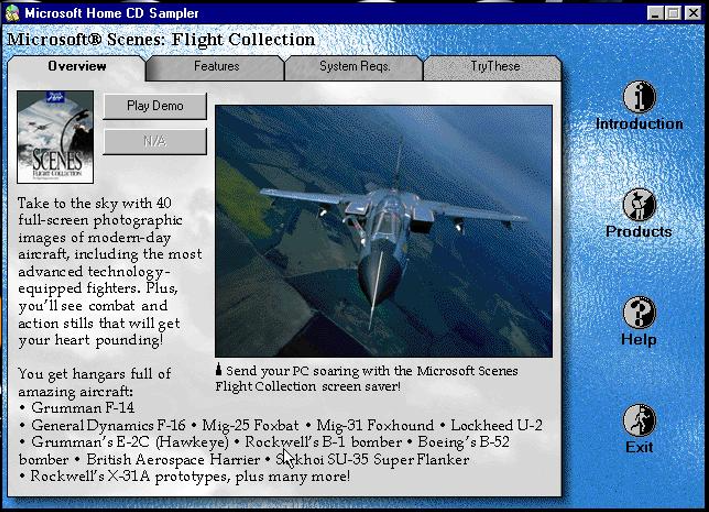Screen dimensions: 709x512
Task: Click the Exit label
Action: pos(639,447)
